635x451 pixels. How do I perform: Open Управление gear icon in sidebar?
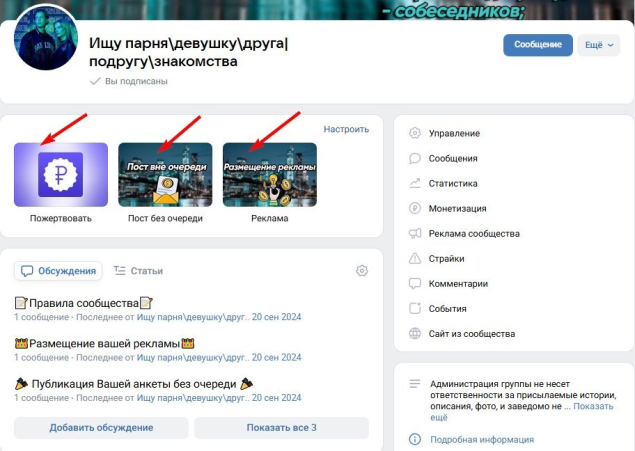coord(415,133)
